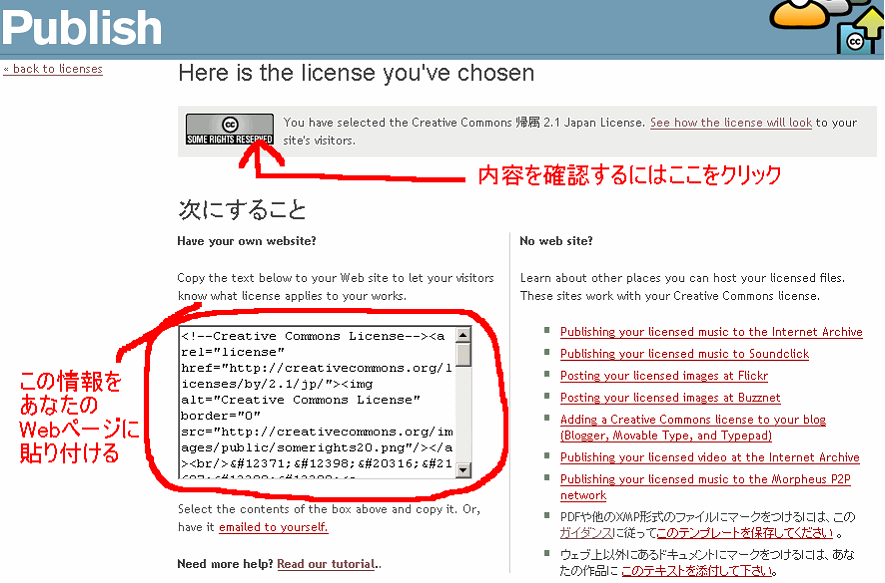Open 'See how the license will look' link

tap(731, 122)
